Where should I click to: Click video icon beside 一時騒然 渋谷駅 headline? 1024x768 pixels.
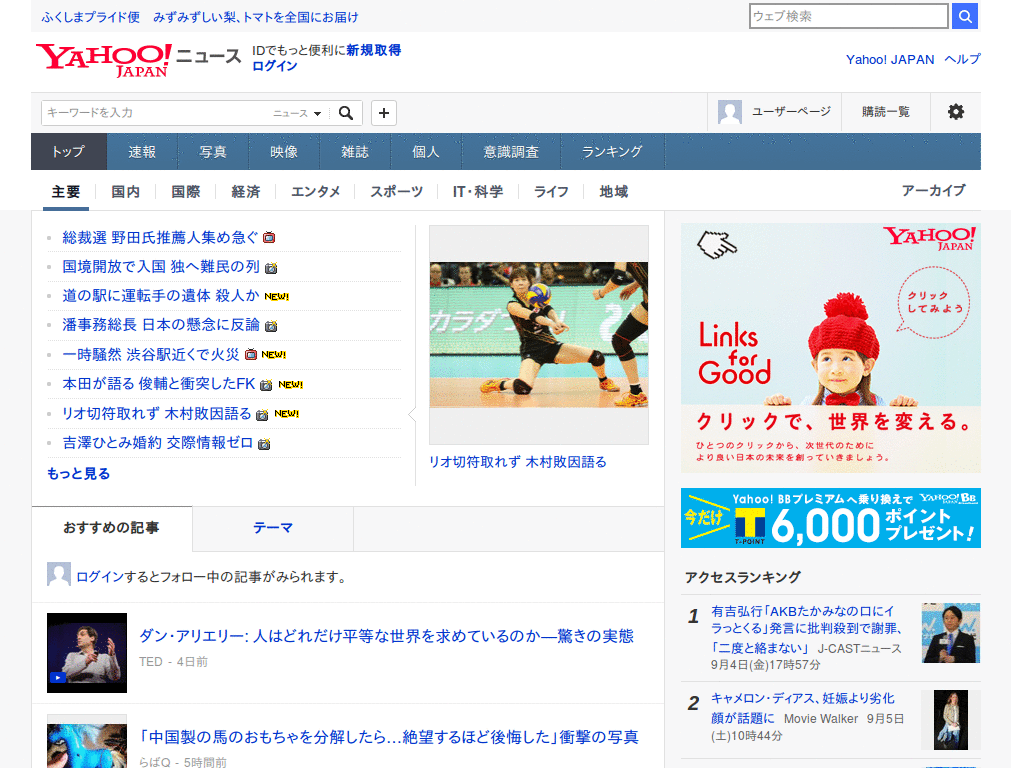coord(251,355)
